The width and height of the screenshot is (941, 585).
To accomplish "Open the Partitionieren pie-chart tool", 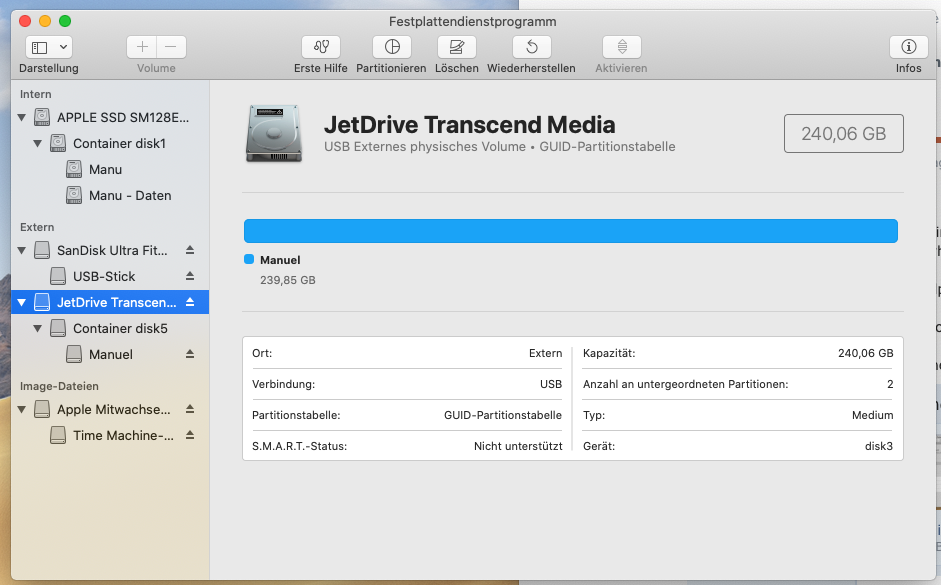I will pos(392,47).
